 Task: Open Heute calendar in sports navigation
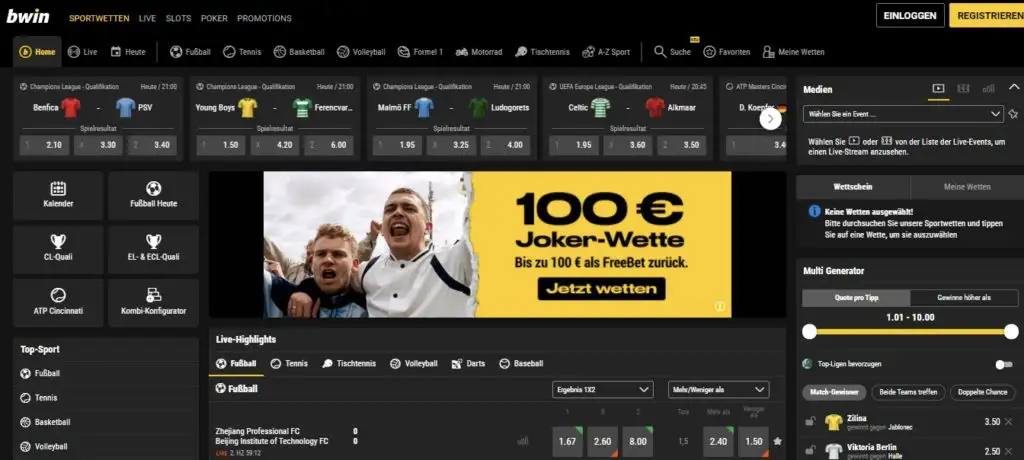click(x=128, y=52)
